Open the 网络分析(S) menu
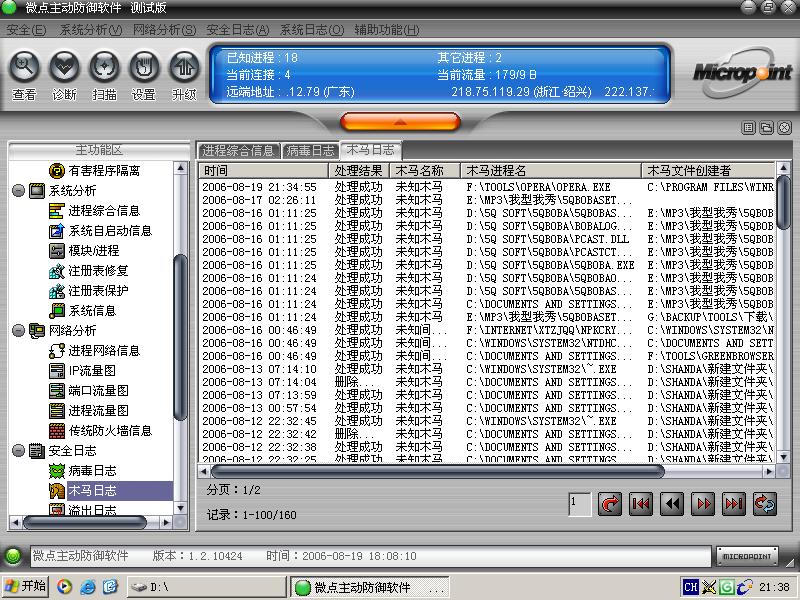 coord(164,30)
